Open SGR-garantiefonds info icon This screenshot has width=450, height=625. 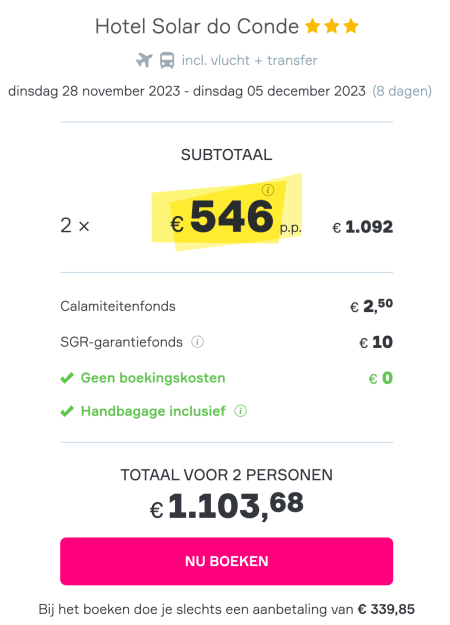(x=197, y=342)
